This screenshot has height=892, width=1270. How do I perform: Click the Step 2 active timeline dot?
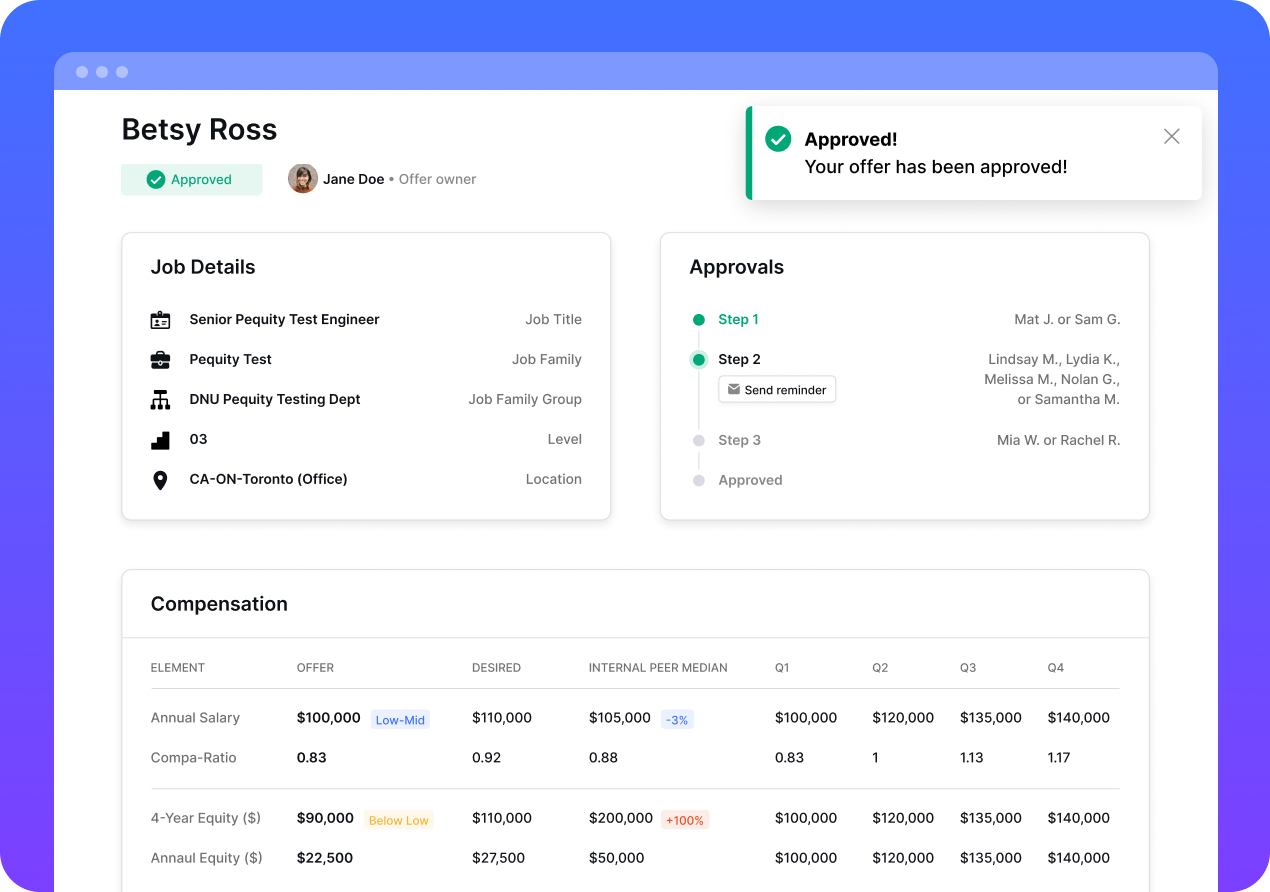pyautogui.click(x=699, y=360)
